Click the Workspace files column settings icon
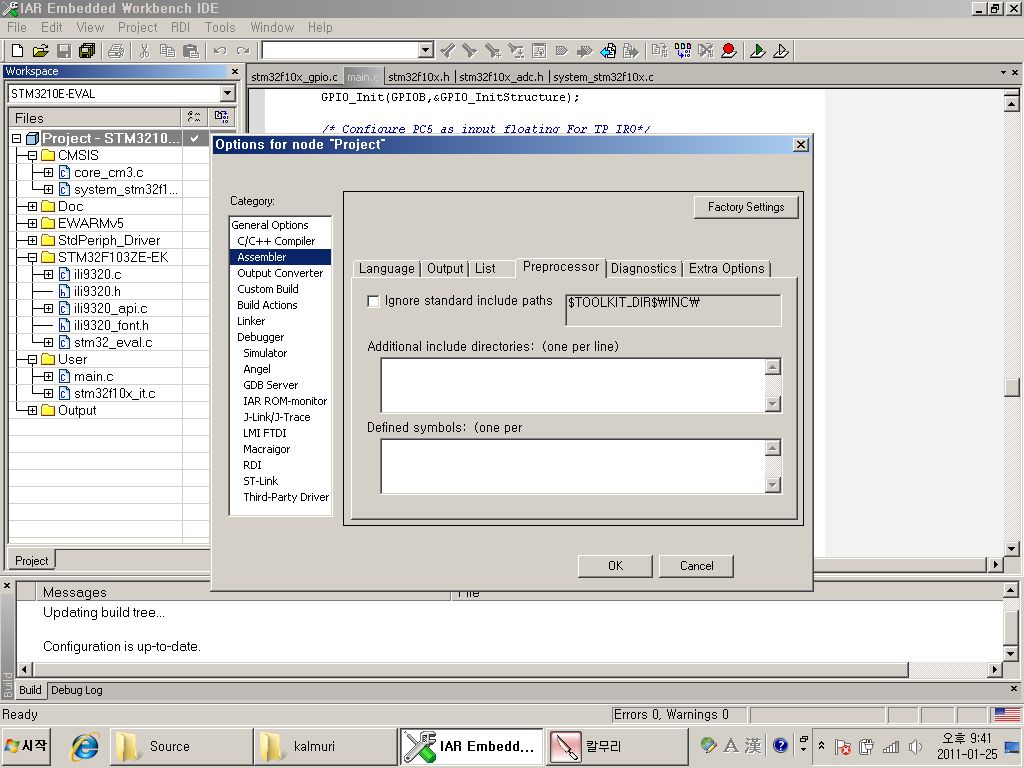Screen dimensions: 1024x768 click(x=194, y=118)
